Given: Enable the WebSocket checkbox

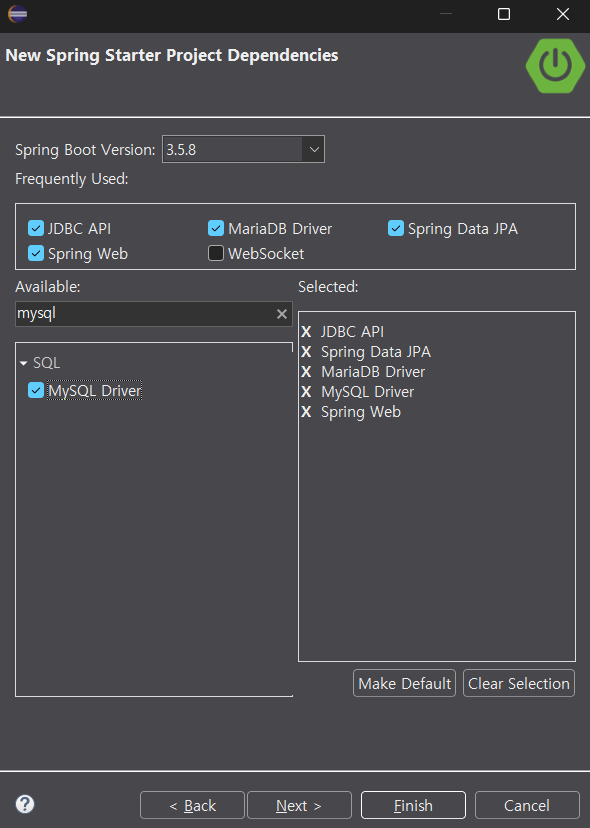Looking at the screenshot, I should [216, 253].
